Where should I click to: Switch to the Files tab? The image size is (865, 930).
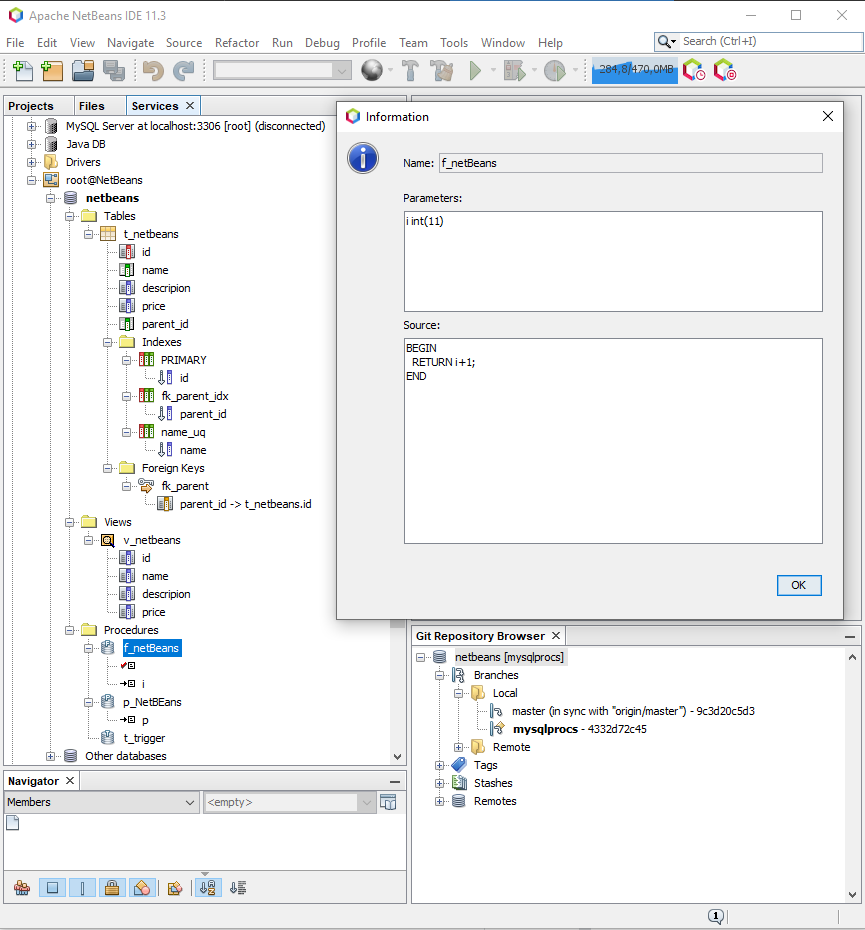(91, 106)
